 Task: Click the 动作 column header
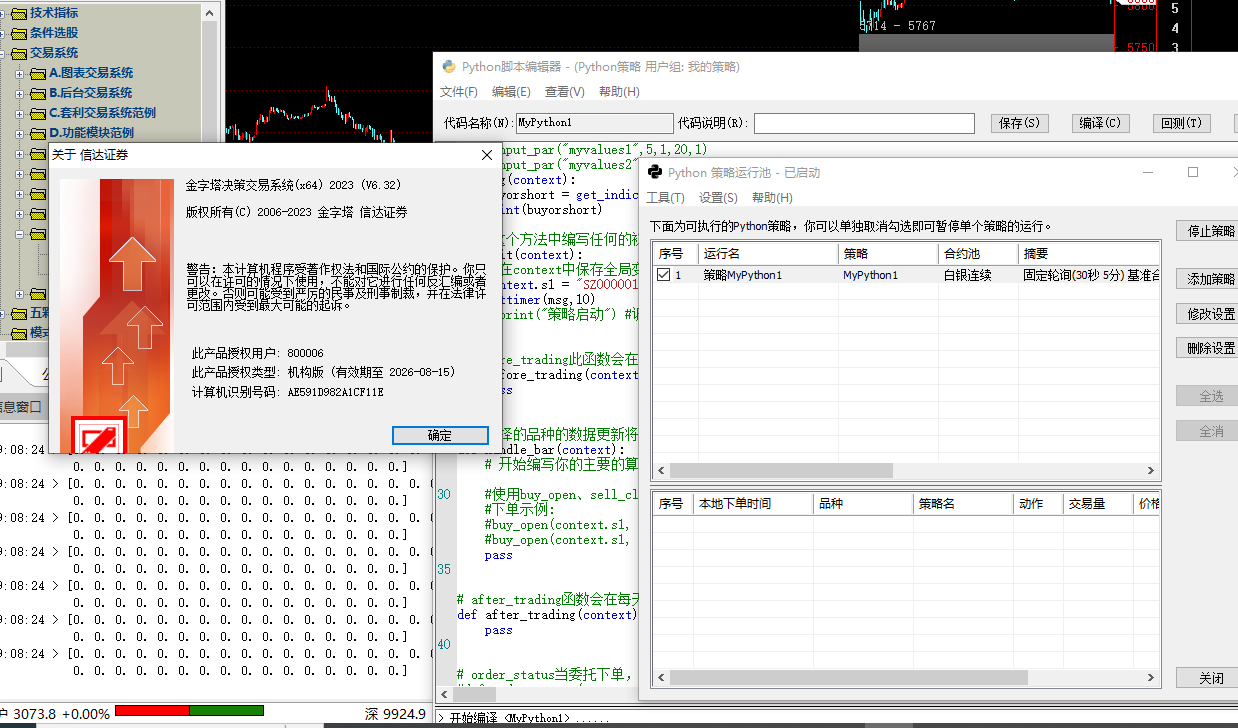pos(1039,504)
